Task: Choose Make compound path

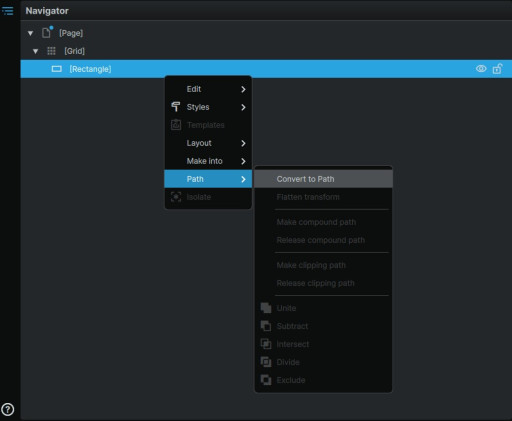Action: tap(323, 222)
